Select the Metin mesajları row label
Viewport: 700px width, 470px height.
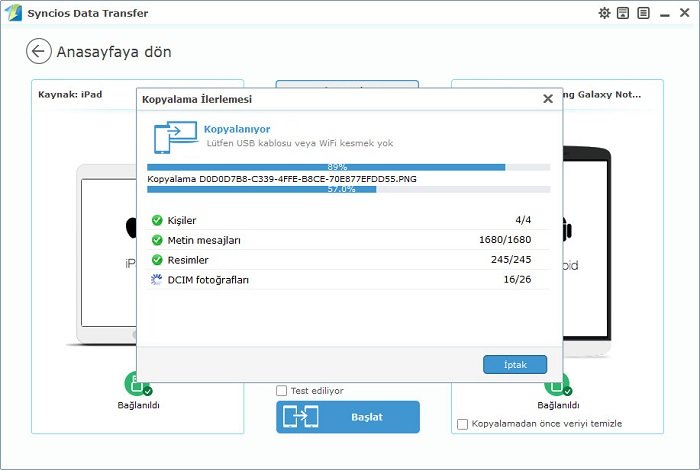tap(204, 240)
